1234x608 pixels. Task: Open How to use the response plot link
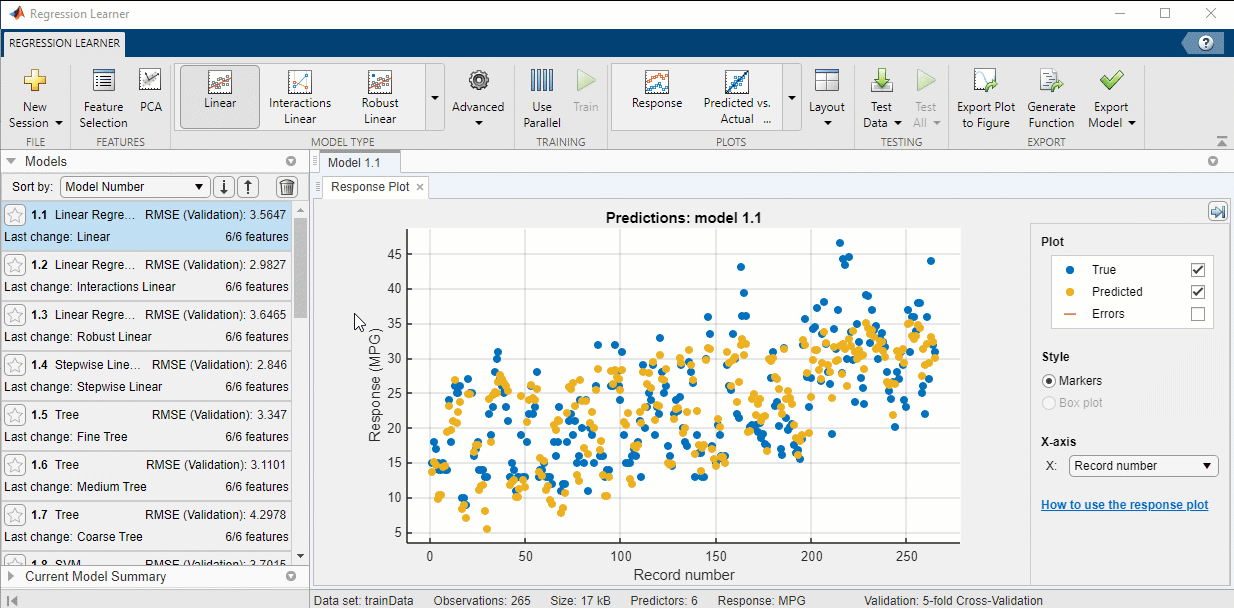pyautogui.click(x=1124, y=505)
